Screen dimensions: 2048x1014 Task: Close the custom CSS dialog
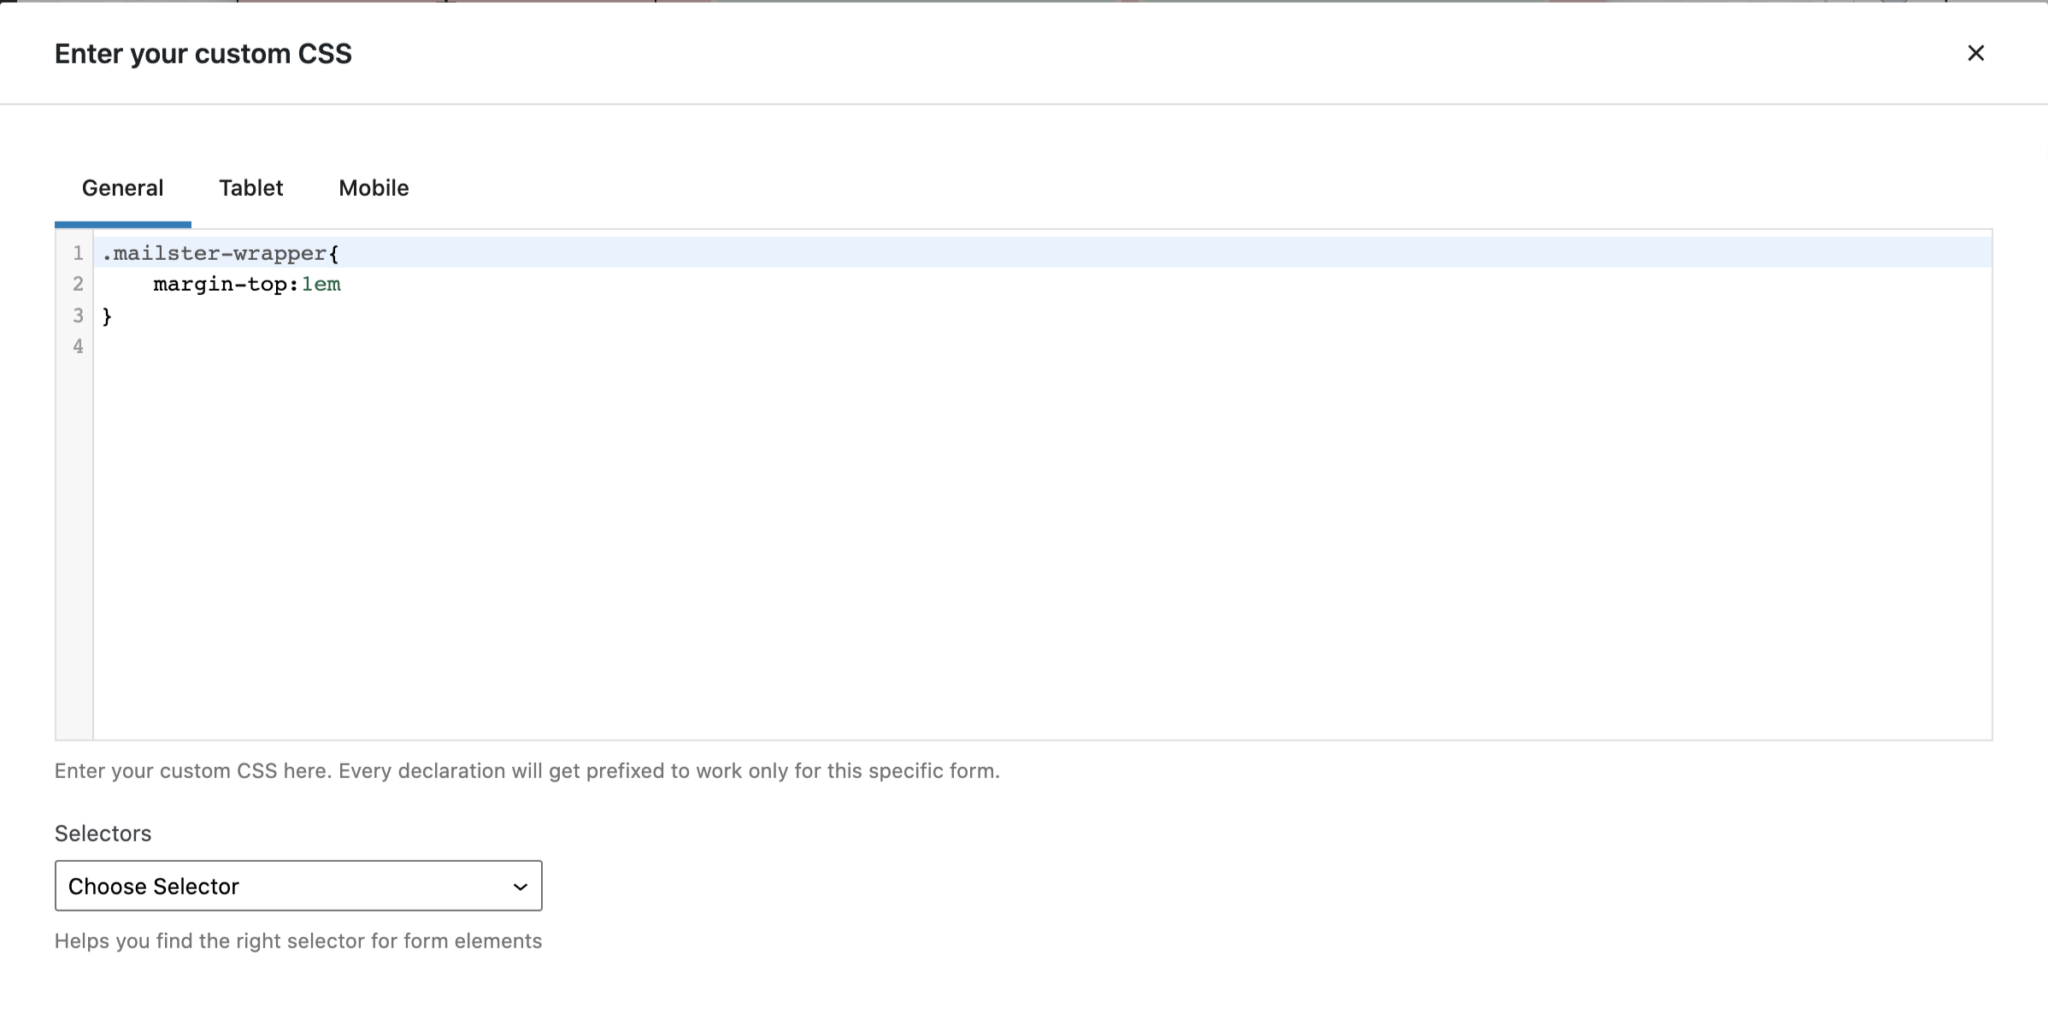point(1977,53)
